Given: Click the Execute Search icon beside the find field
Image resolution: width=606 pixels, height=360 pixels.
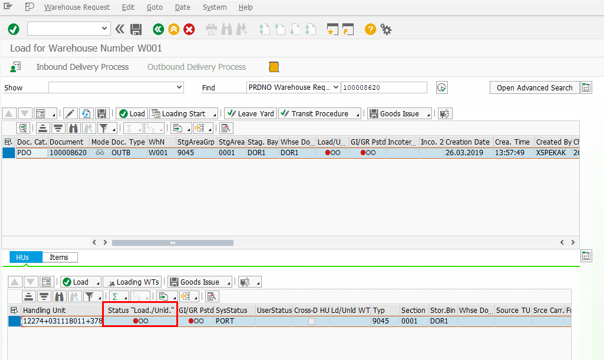Looking at the screenshot, I should (442, 88).
